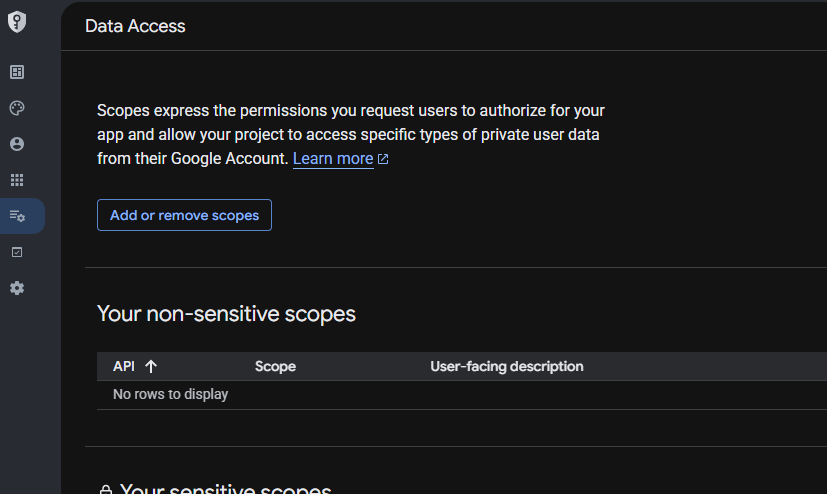Open the Audience person sidebar icon
The image size is (827, 494).
pos(17,144)
